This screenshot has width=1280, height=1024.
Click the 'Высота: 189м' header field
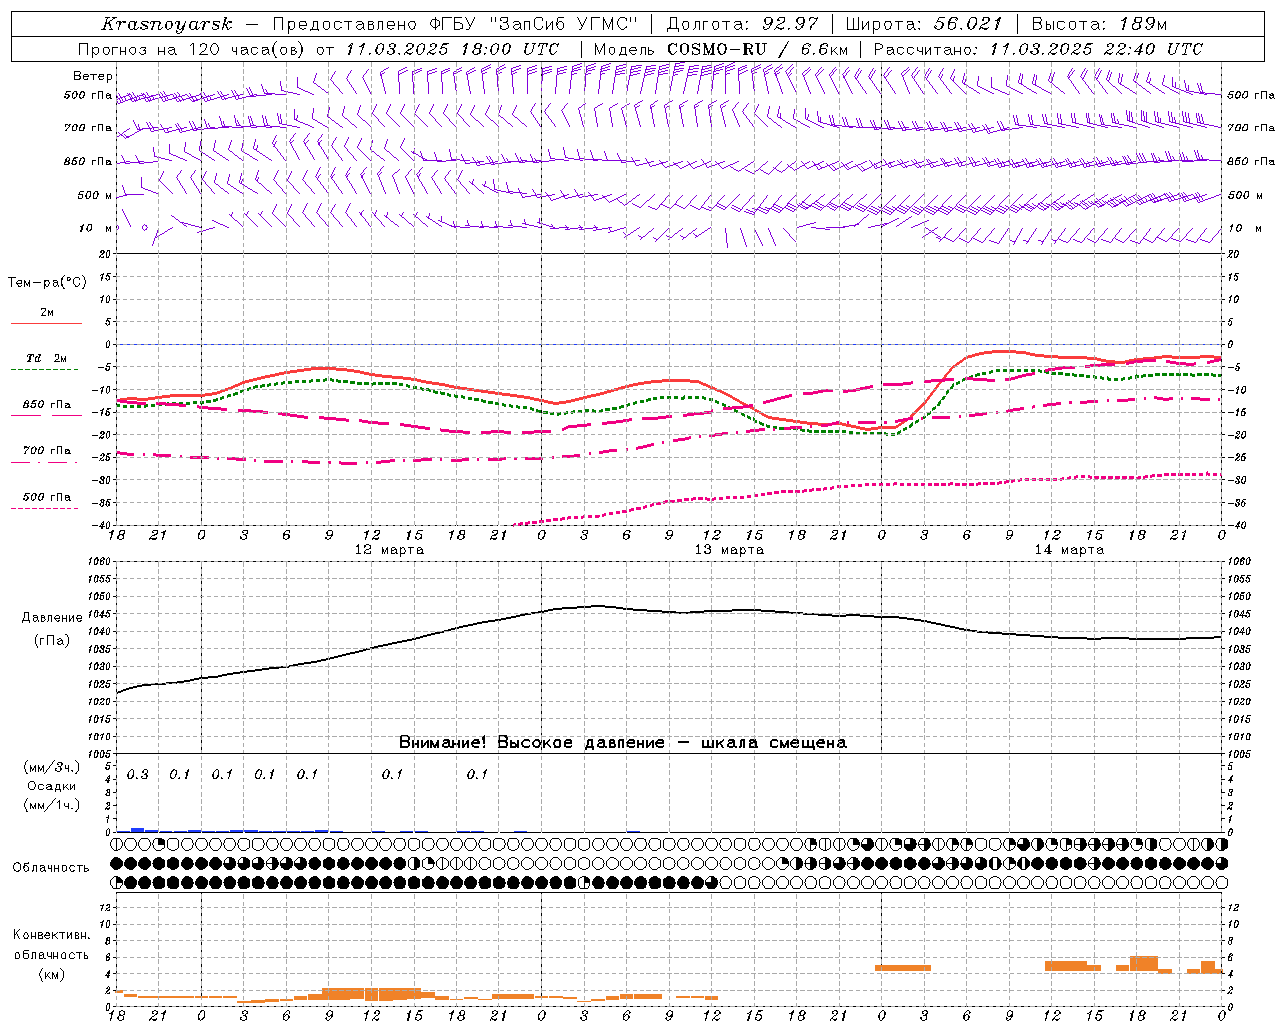click(x=1099, y=24)
